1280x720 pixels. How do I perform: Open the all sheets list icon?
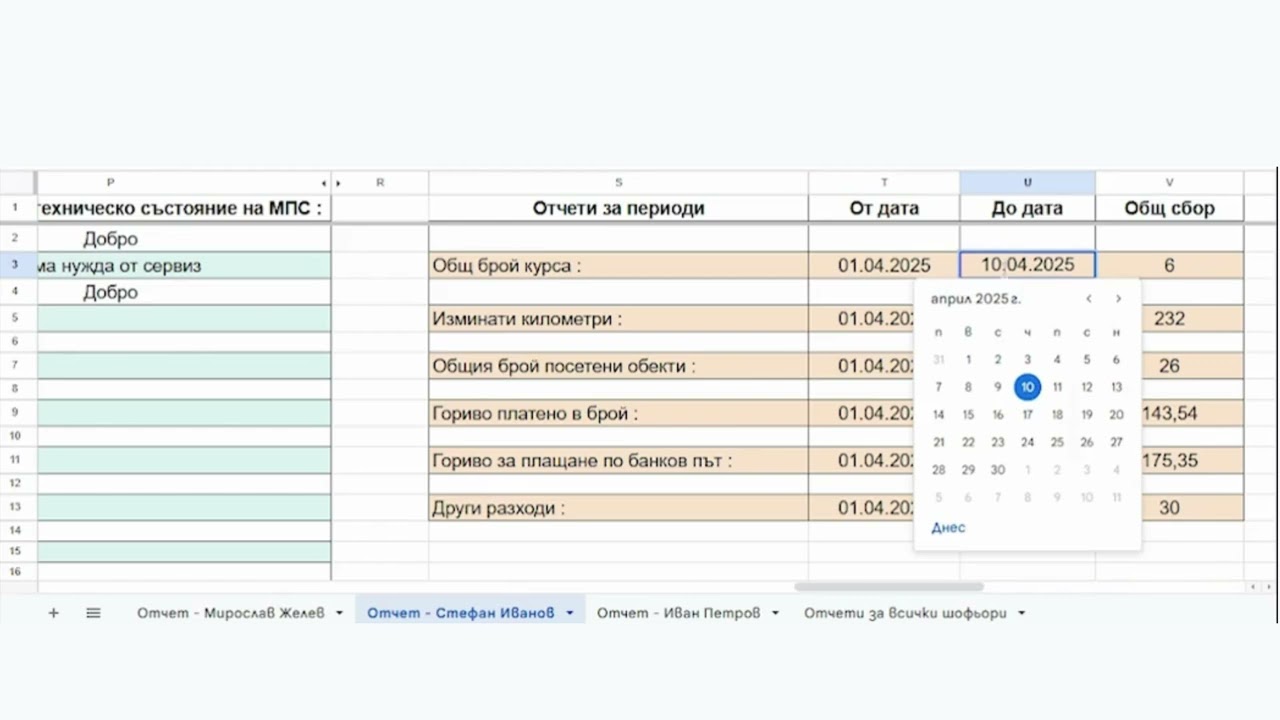(93, 613)
